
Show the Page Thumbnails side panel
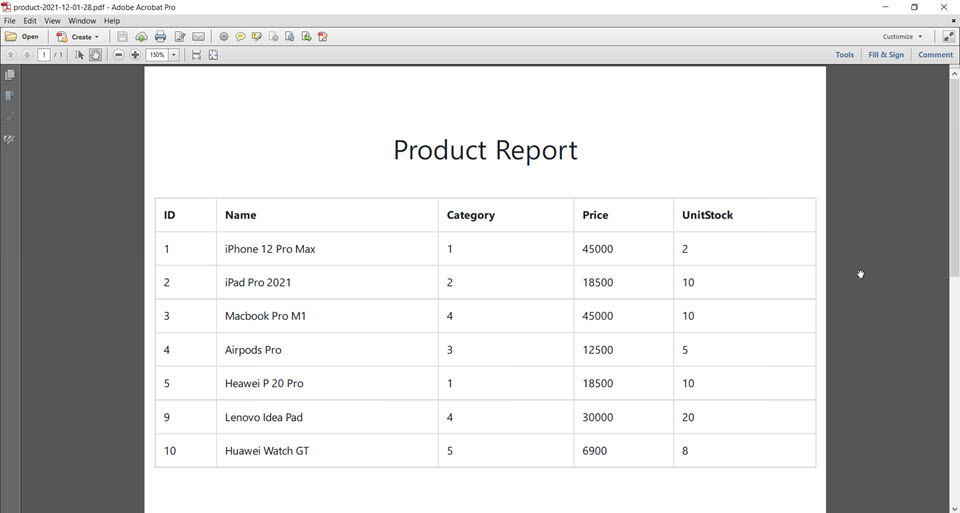click(x=10, y=75)
